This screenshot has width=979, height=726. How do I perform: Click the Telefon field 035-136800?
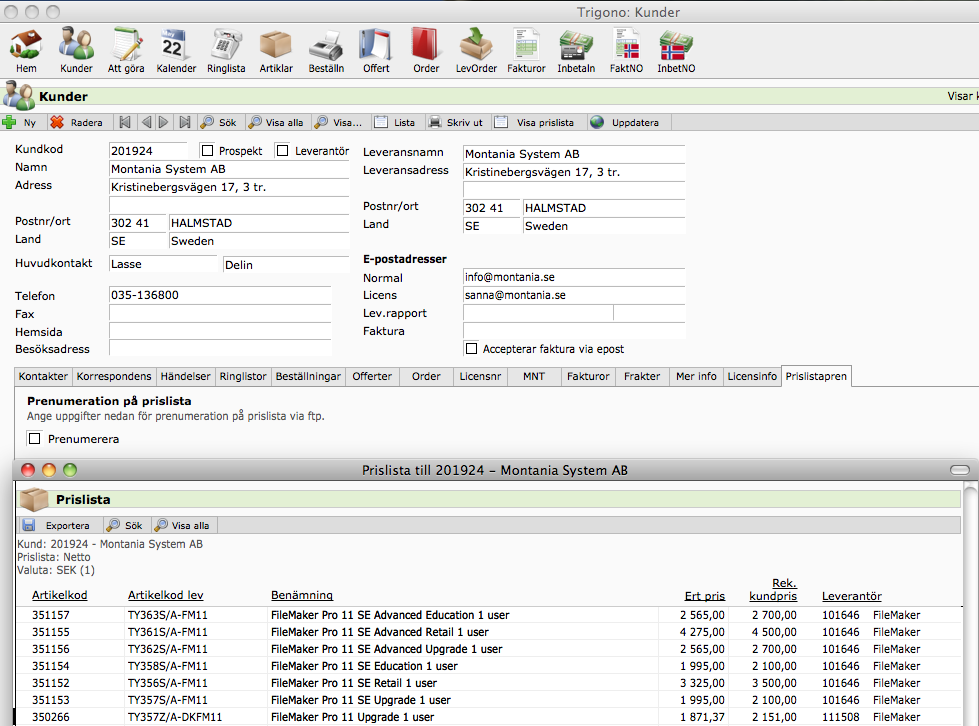point(220,295)
